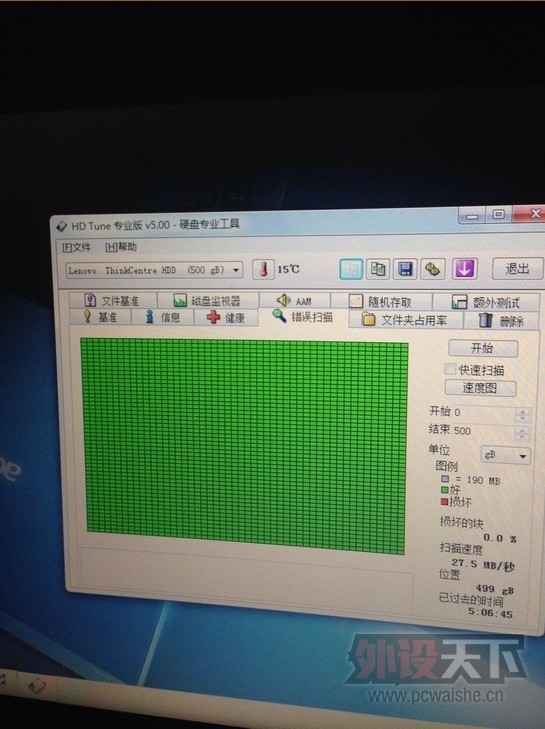Select the 错误扫描 tab
The height and width of the screenshot is (729, 545).
pos(303,317)
